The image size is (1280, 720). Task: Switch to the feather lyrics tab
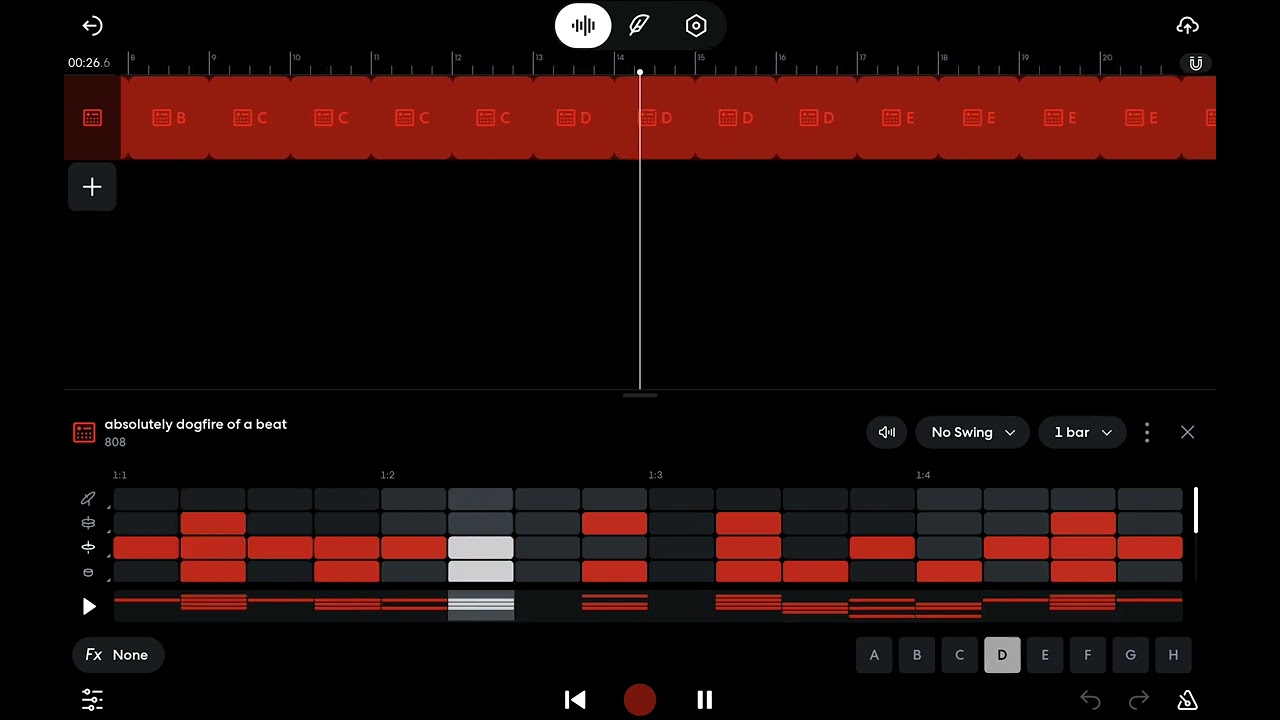point(640,26)
